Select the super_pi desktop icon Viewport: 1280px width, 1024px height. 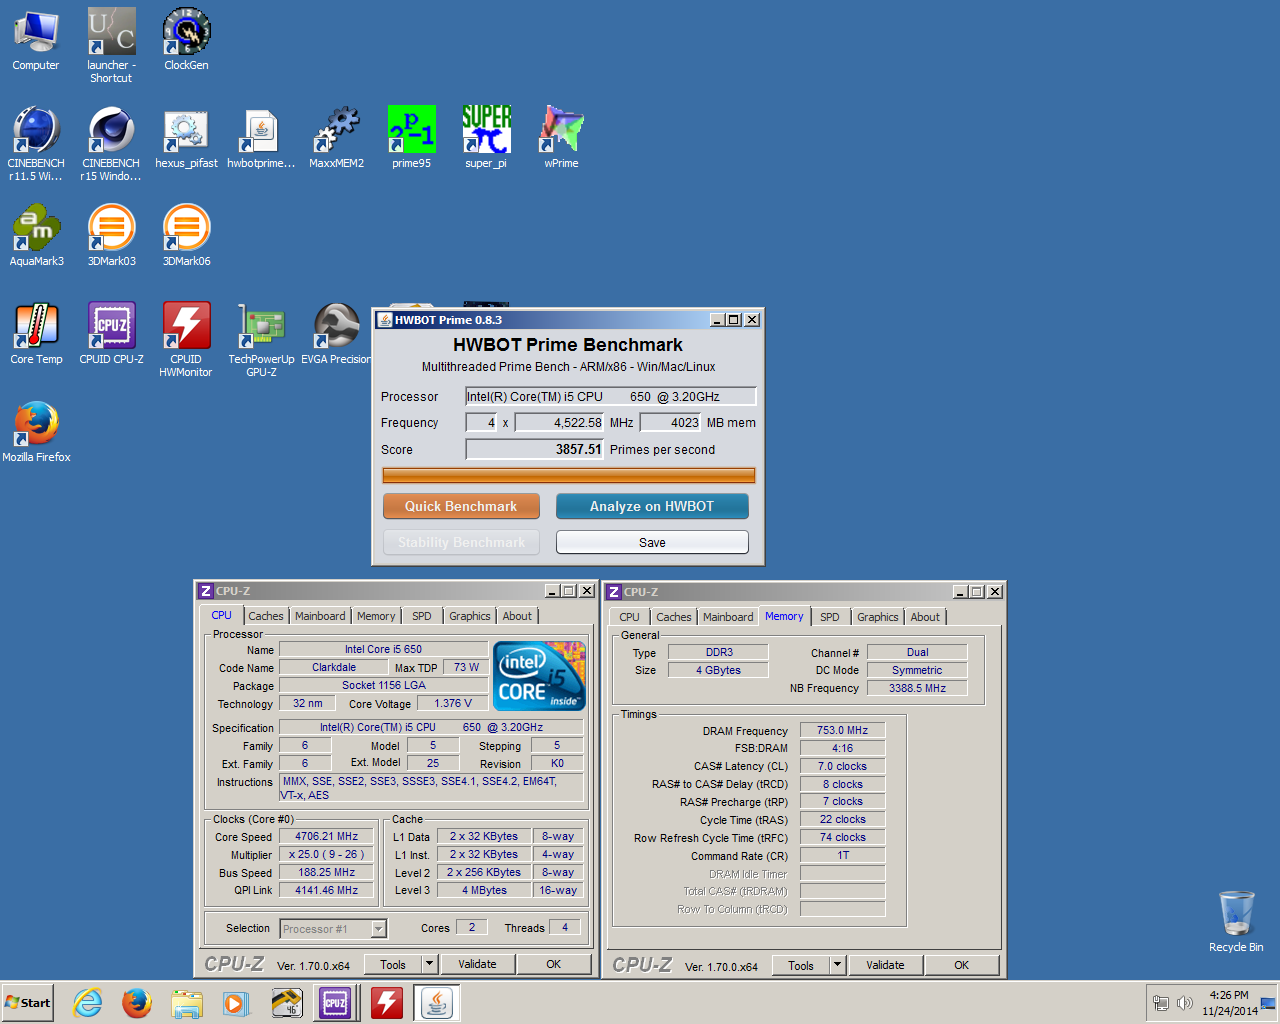pos(486,138)
